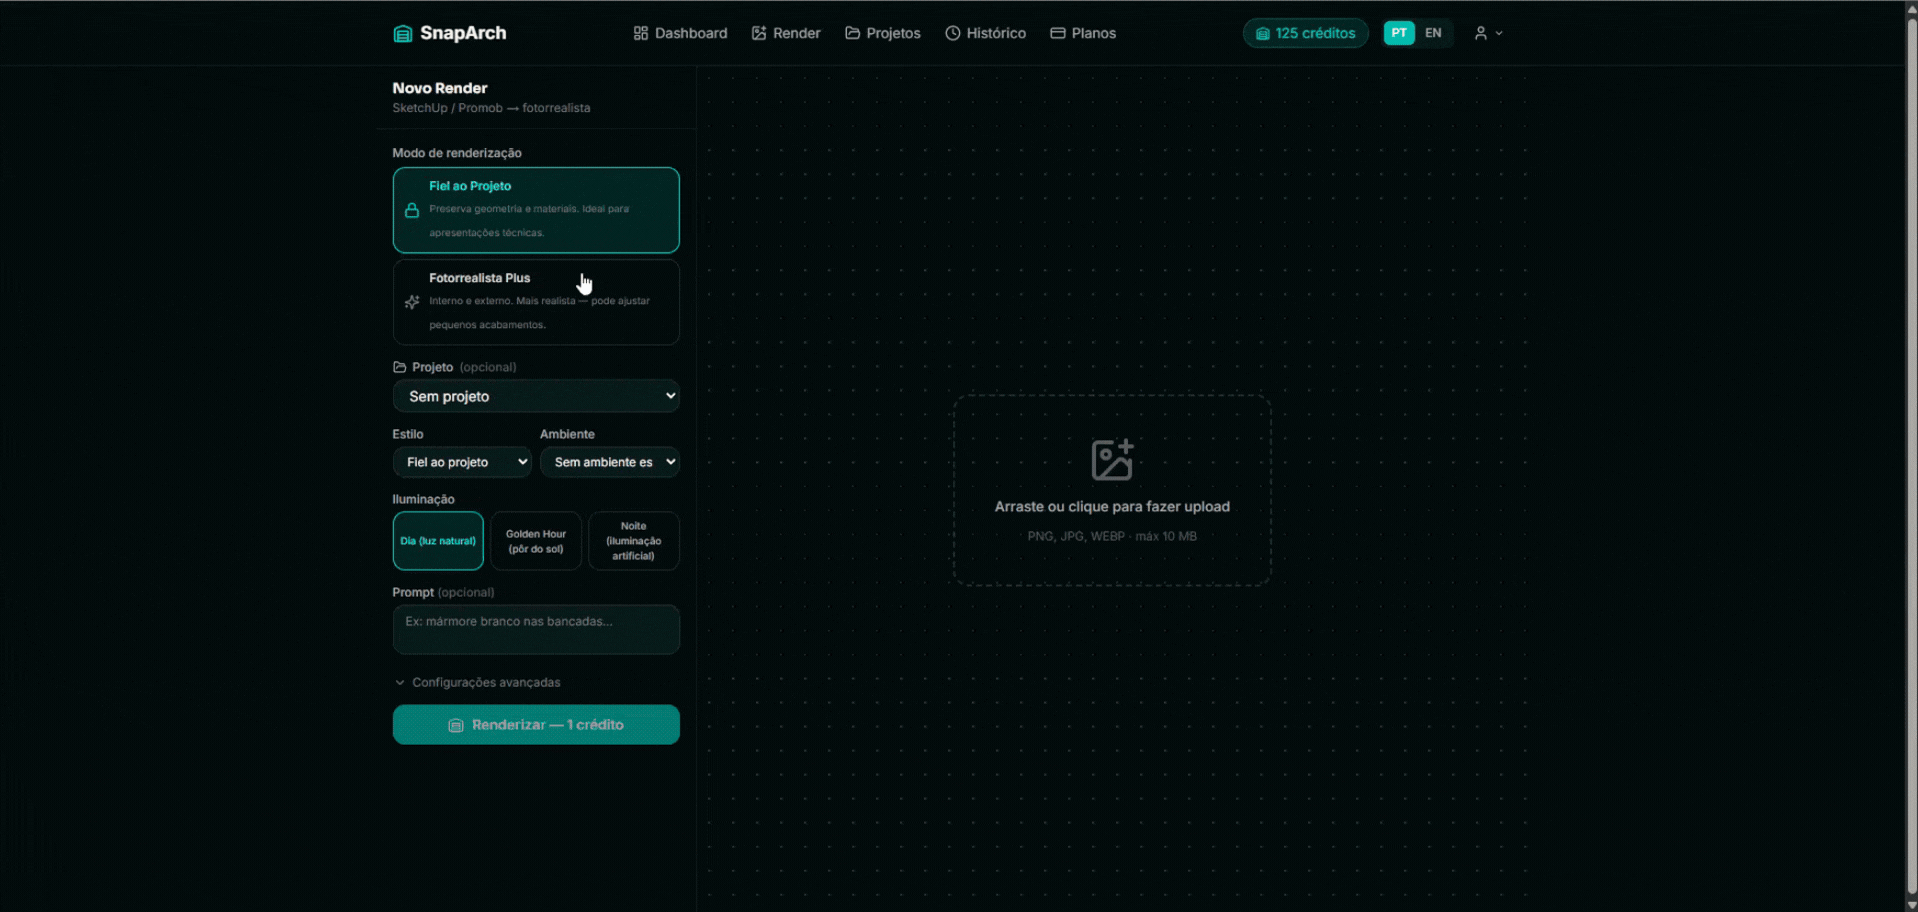Click the Histórico clock icon
This screenshot has height=912, width=1918.
point(952,33)
